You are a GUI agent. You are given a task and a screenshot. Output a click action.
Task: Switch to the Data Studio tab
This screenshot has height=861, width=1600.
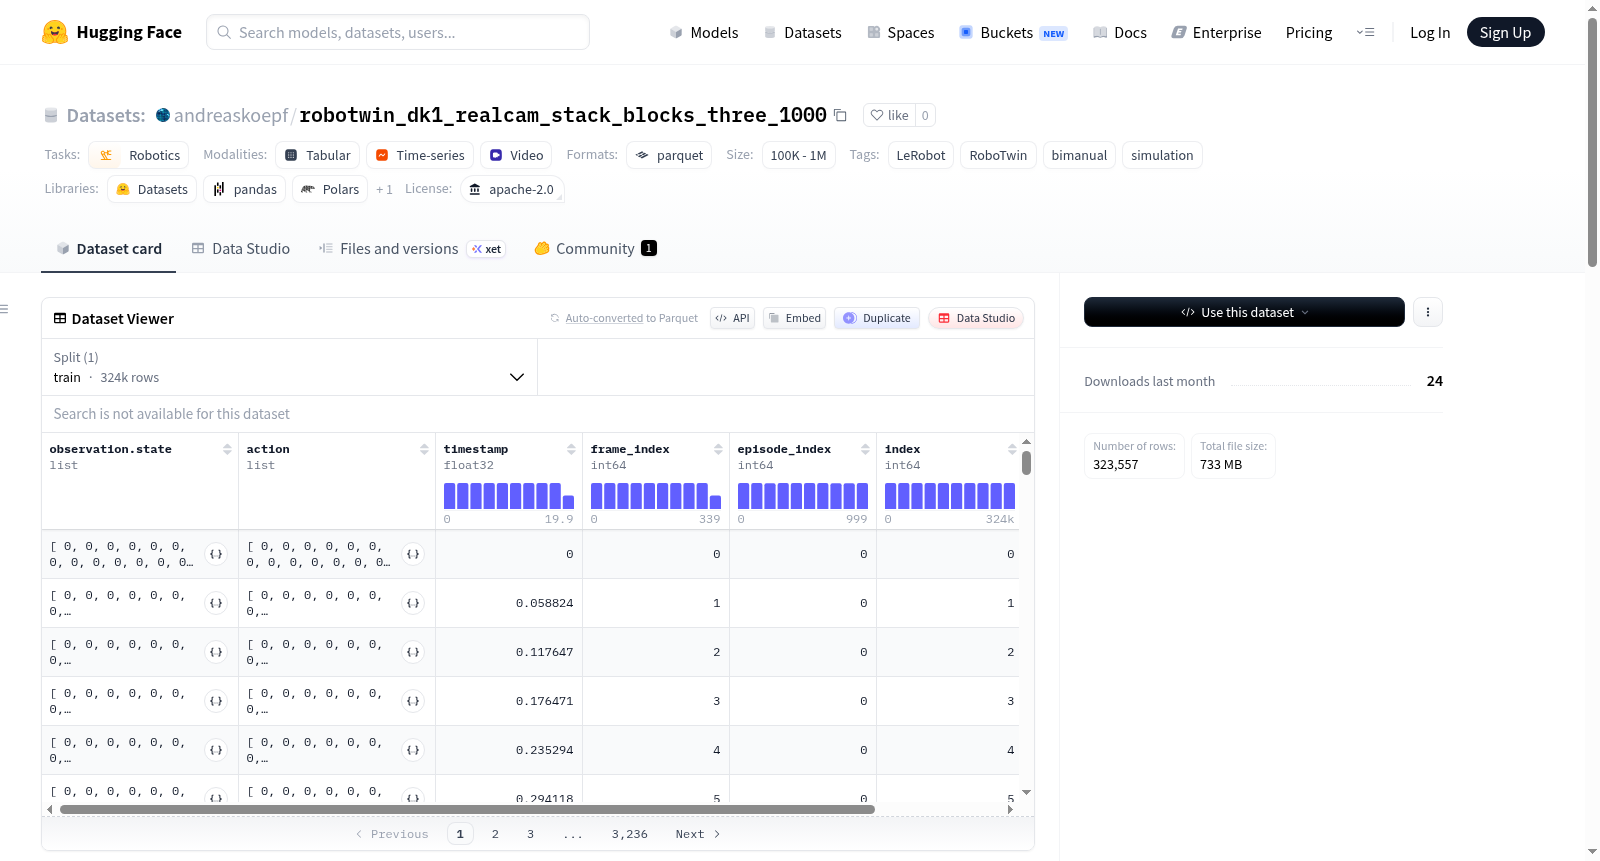[241, 249]
